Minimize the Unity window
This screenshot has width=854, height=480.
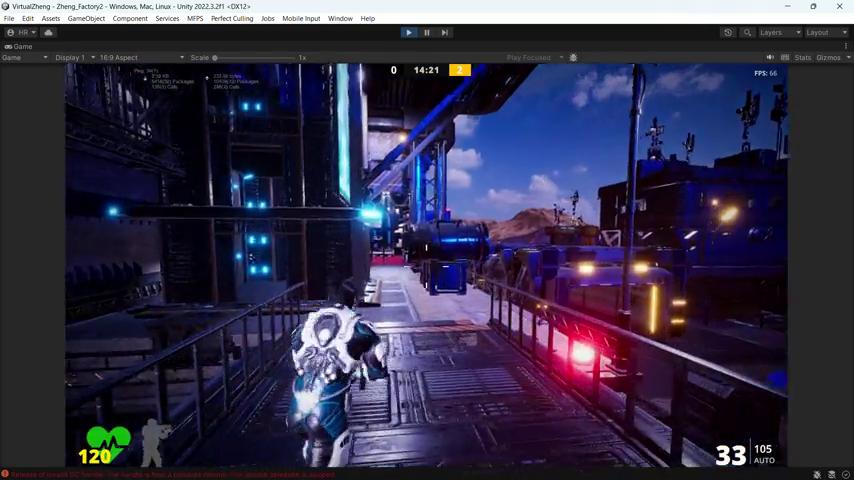[788, 7]
